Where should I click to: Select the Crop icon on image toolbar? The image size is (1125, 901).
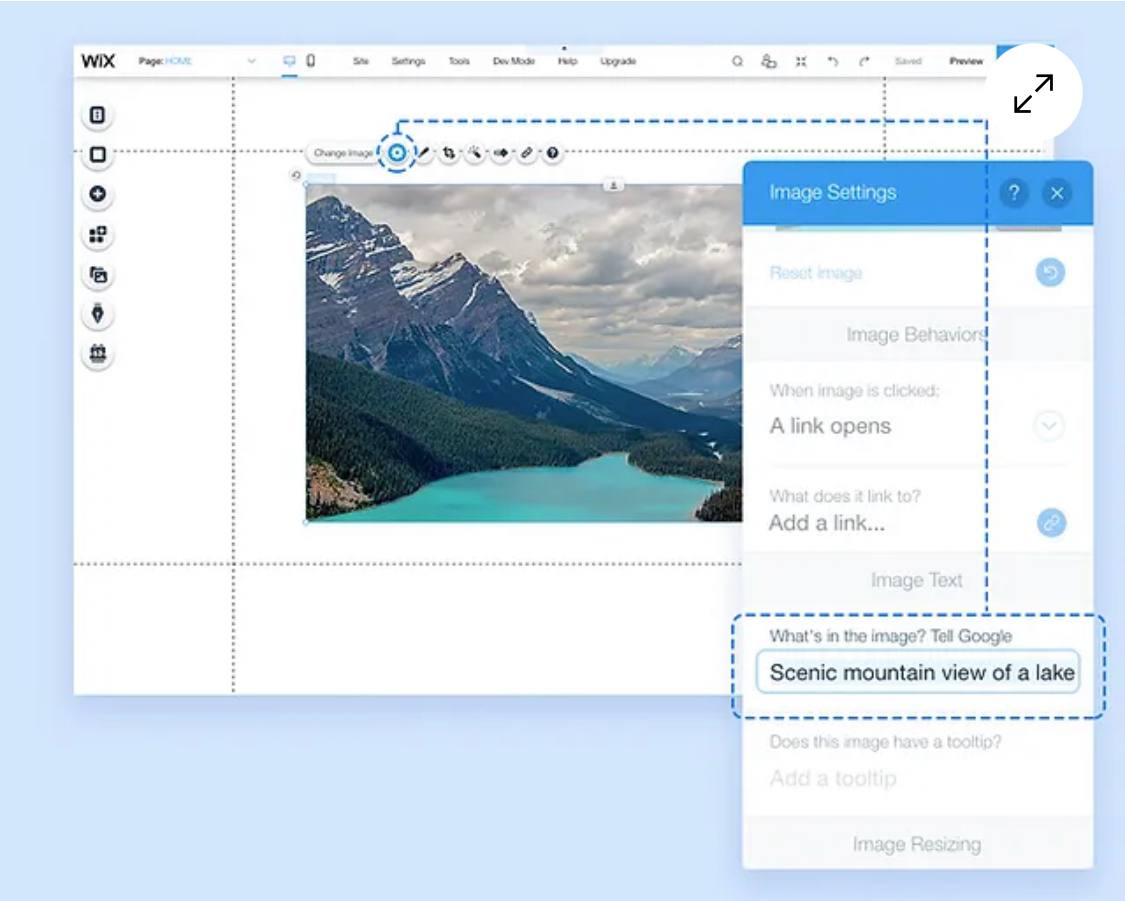pyautogui.click(x=449, y=152)
